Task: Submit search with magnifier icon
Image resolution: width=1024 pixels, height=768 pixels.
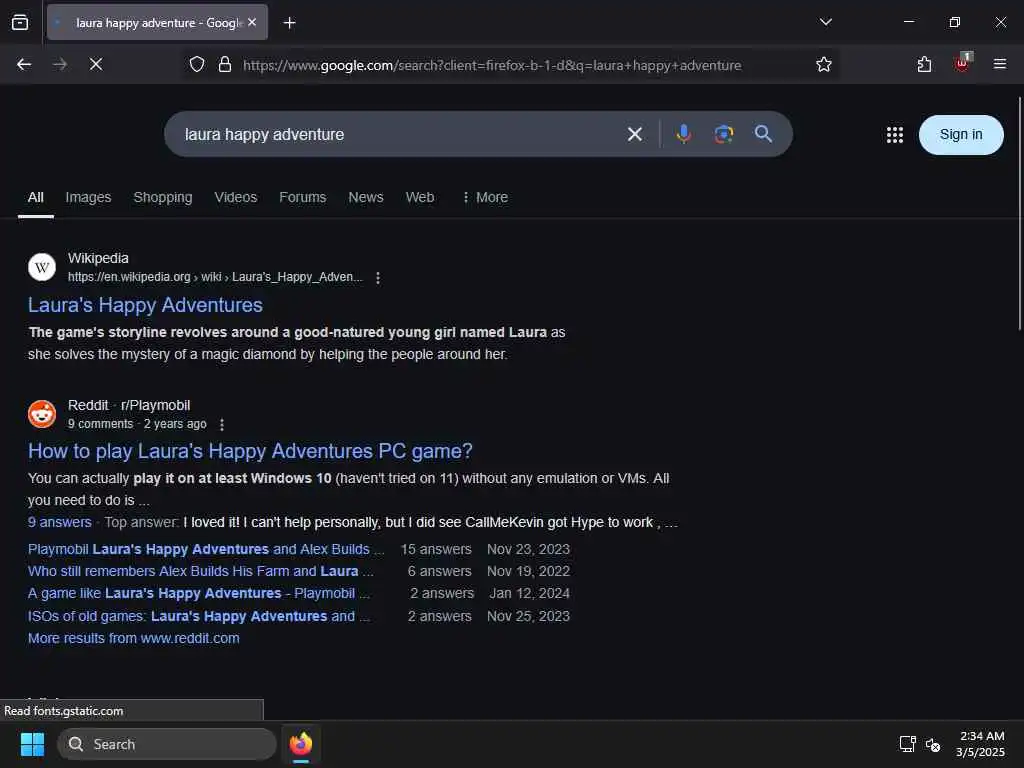Action: pos(763,134)
